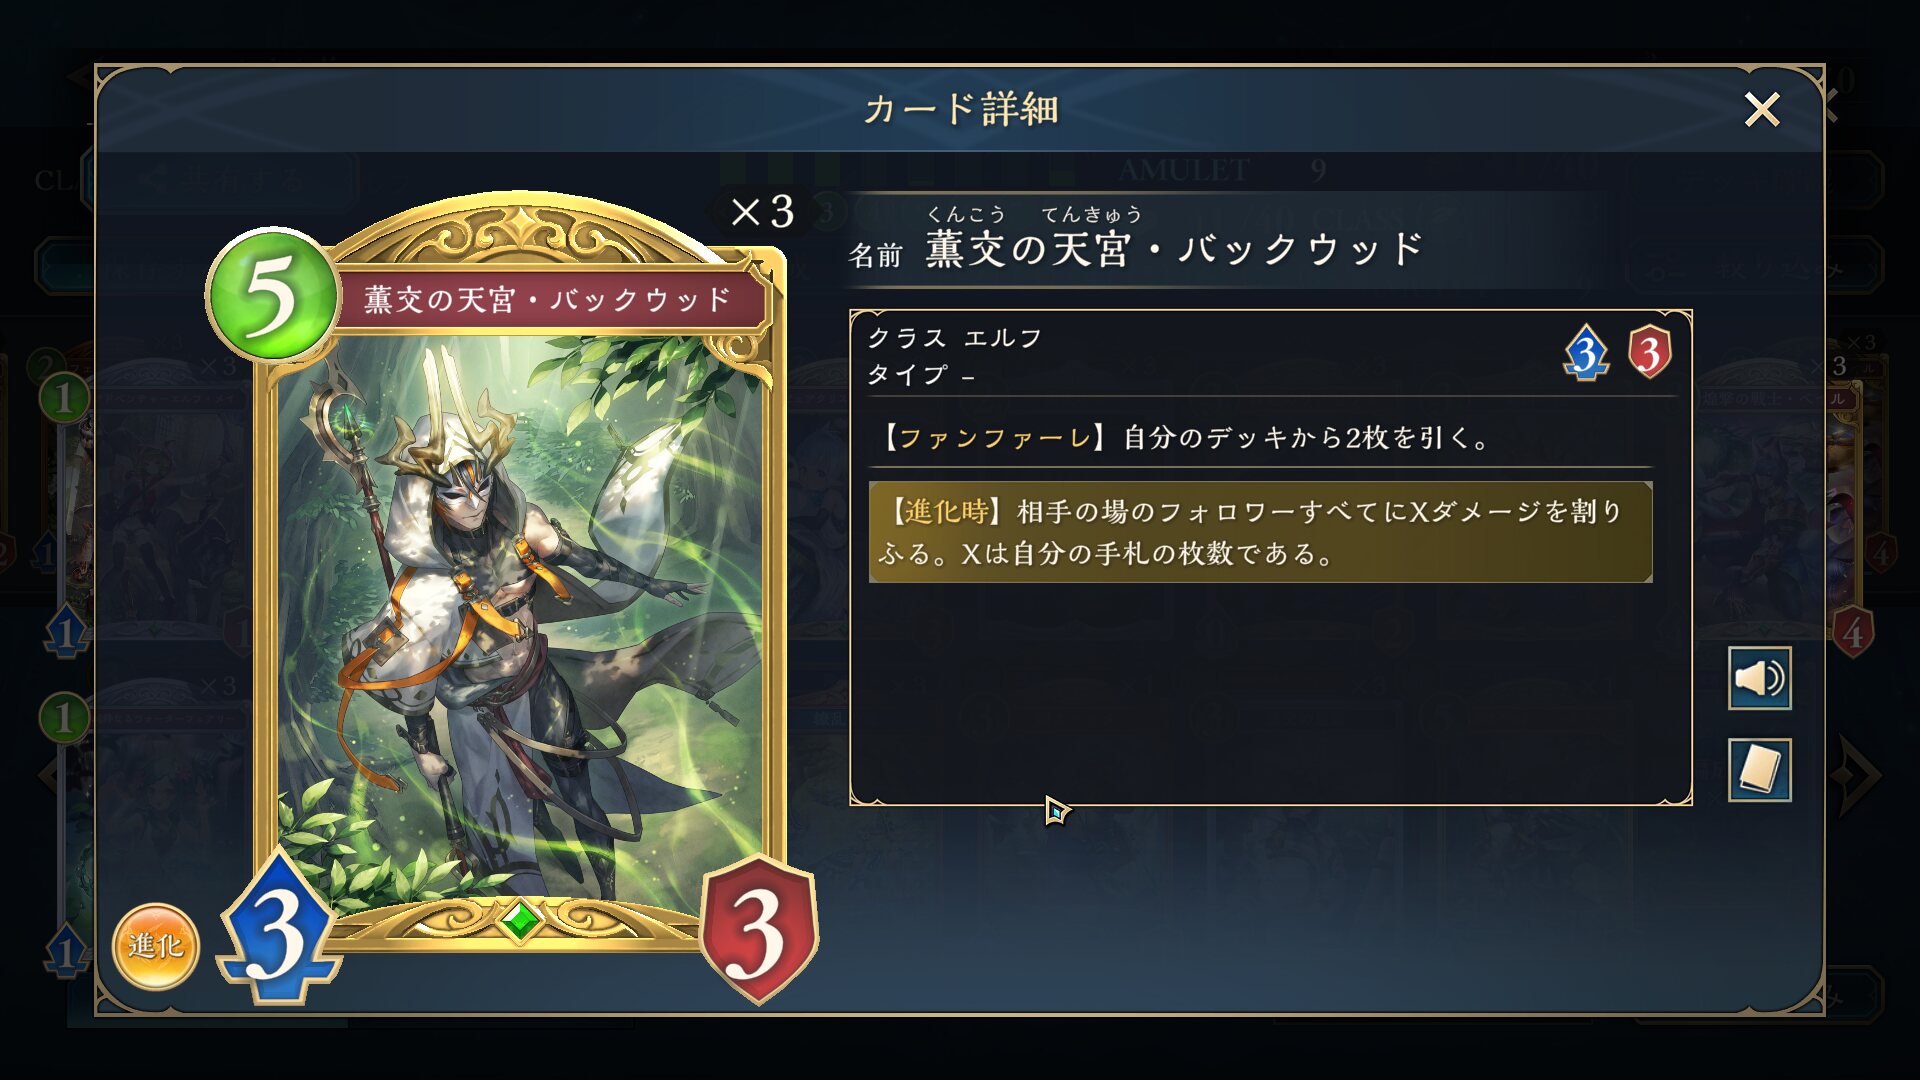
Task: Close the card details dialog
Action: coord(1762,109)
